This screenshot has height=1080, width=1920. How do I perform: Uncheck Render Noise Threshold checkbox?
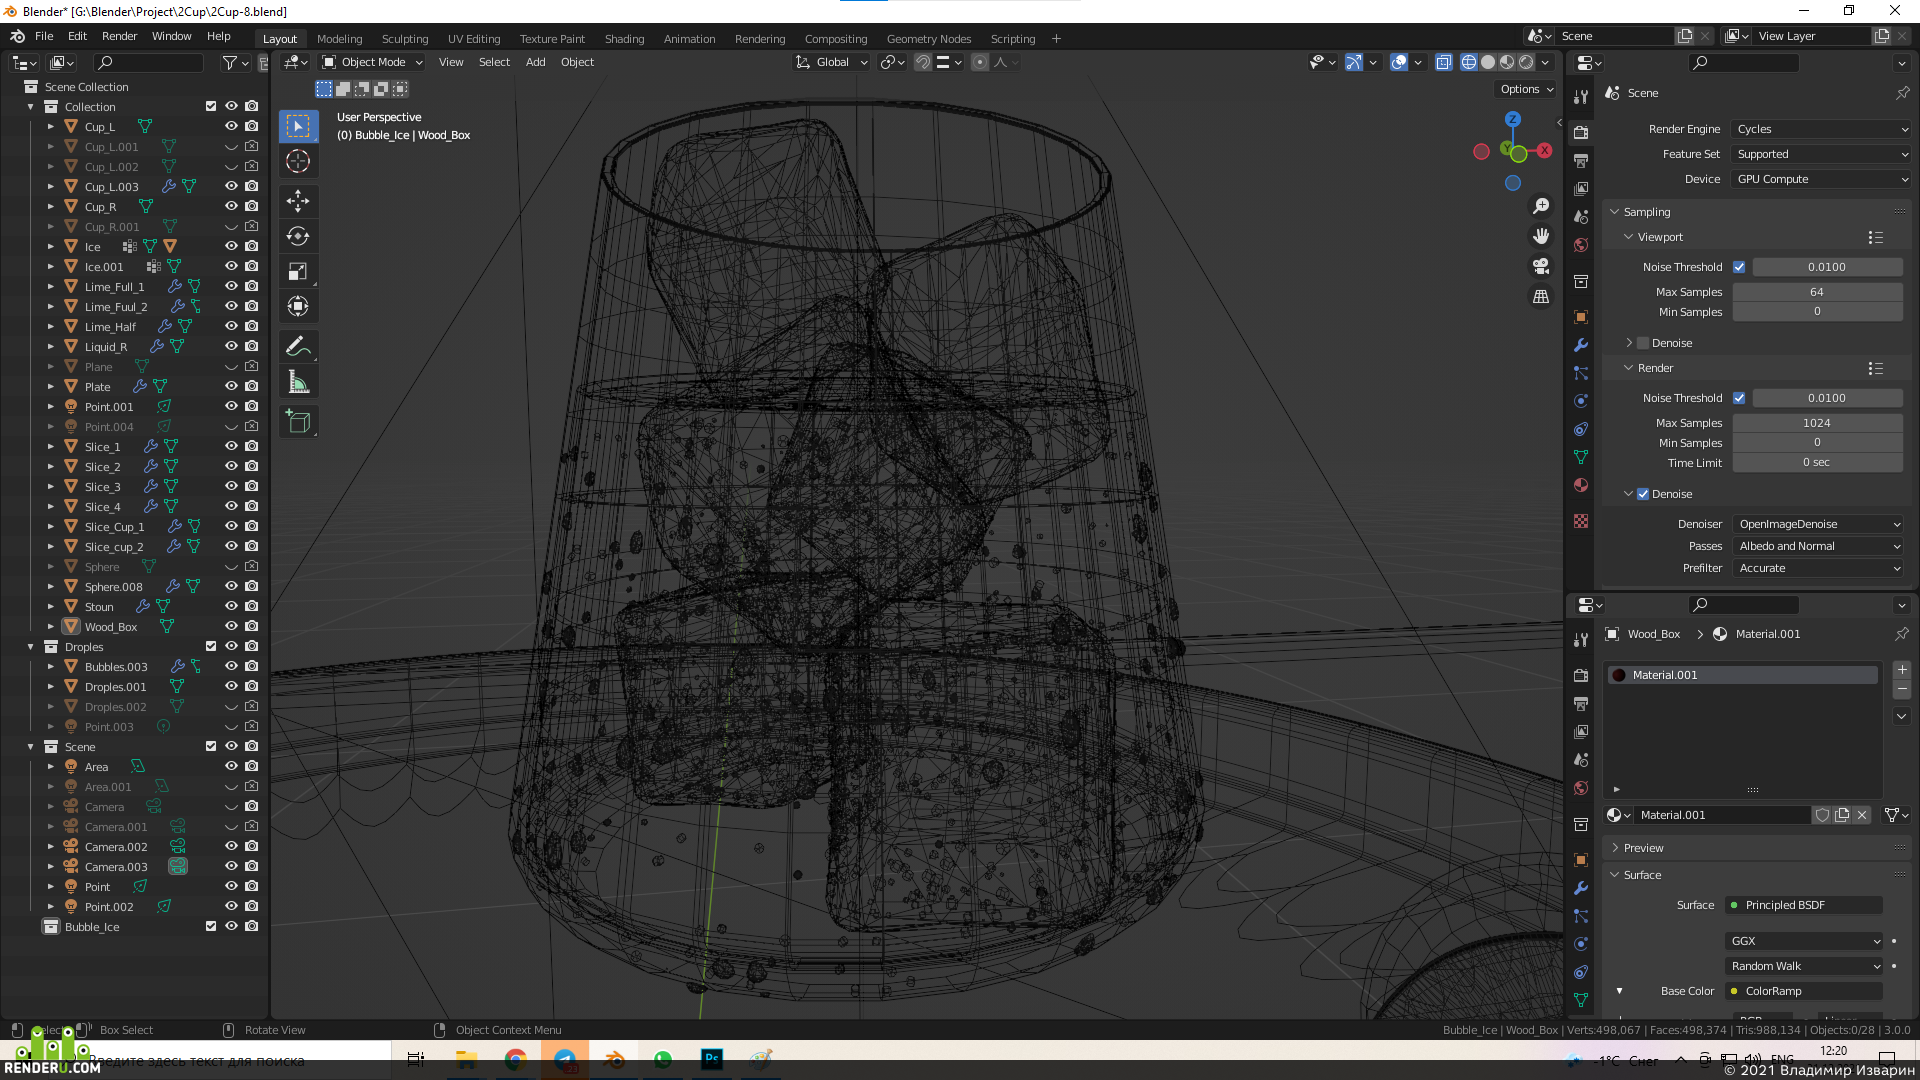tap(1739, 398)
